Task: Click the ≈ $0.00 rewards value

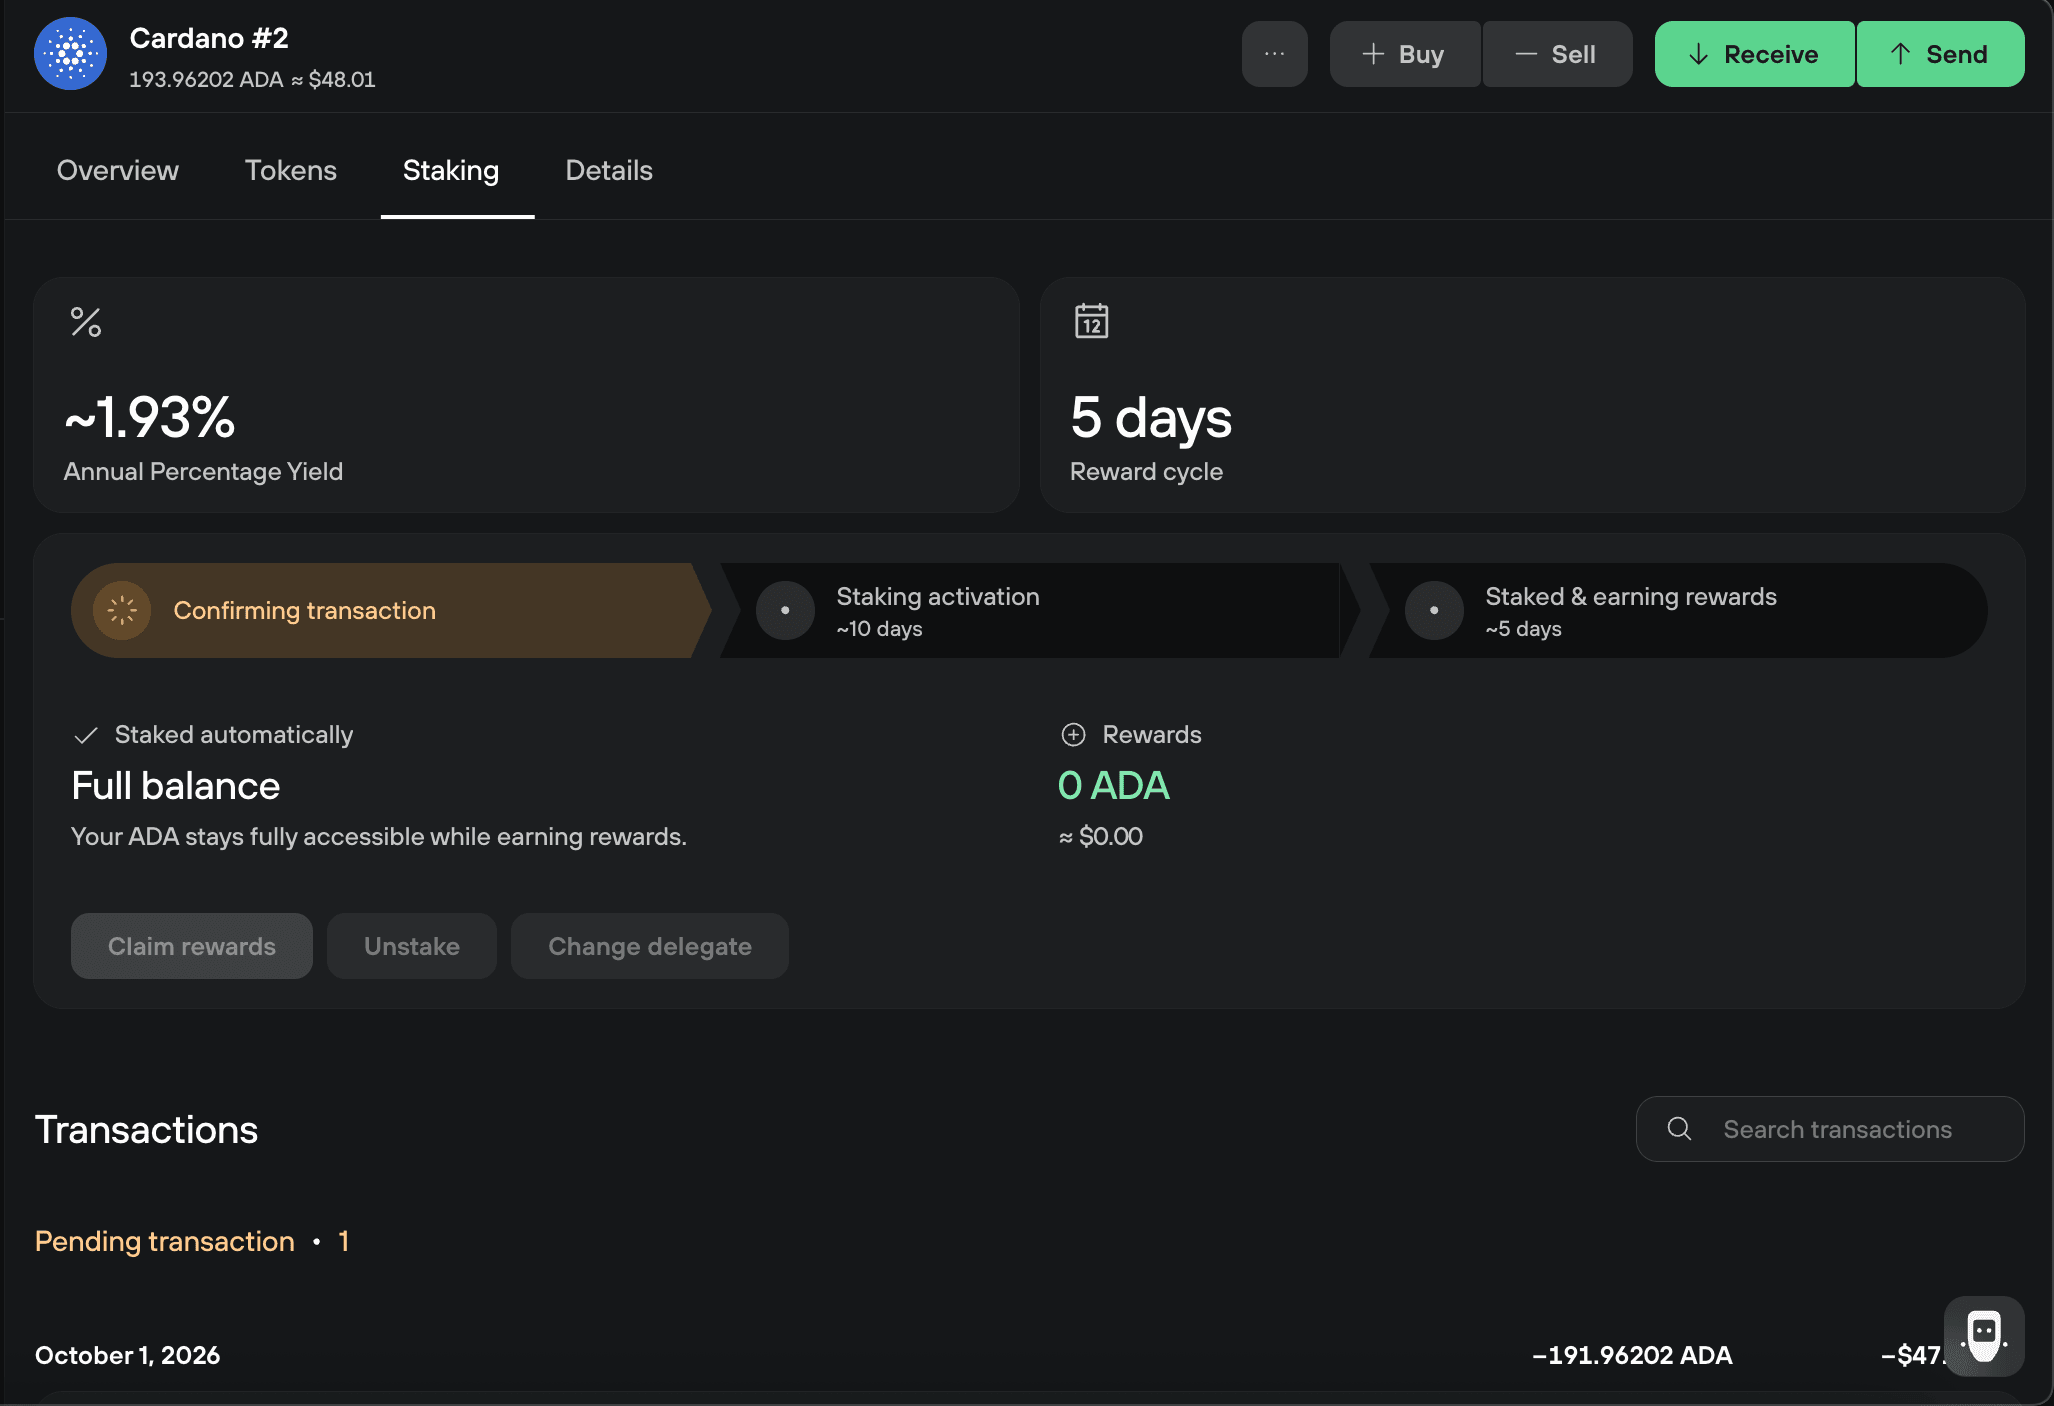Action: point(1101,836)
